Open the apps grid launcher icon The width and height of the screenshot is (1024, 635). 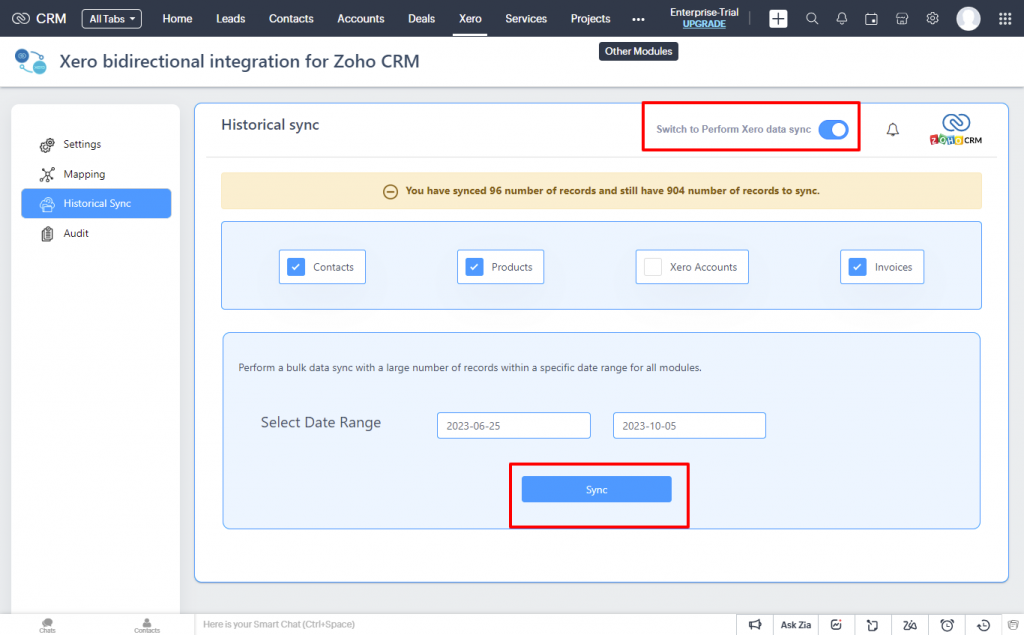(1005, 19)
